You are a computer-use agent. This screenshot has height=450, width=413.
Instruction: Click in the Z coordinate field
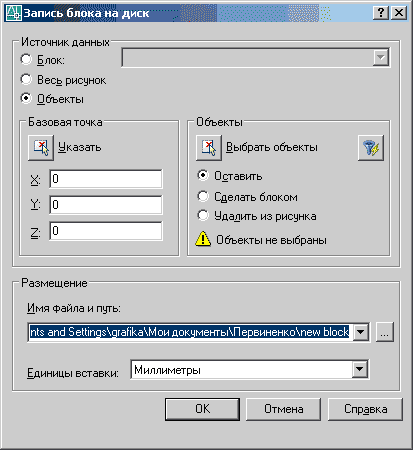pos(106,231)
